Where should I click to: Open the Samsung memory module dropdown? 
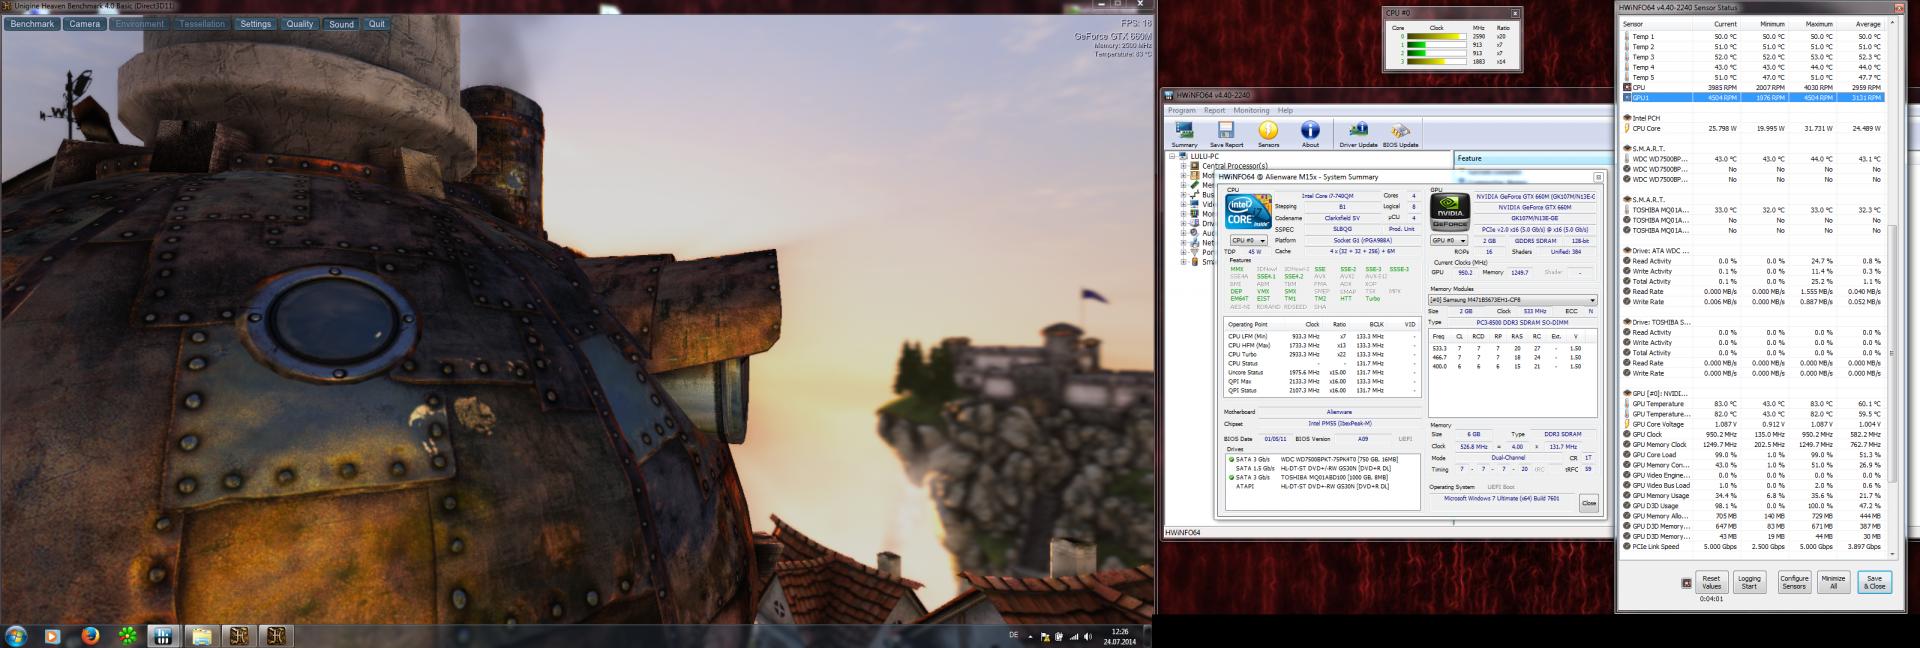[x=1512, y=300]
